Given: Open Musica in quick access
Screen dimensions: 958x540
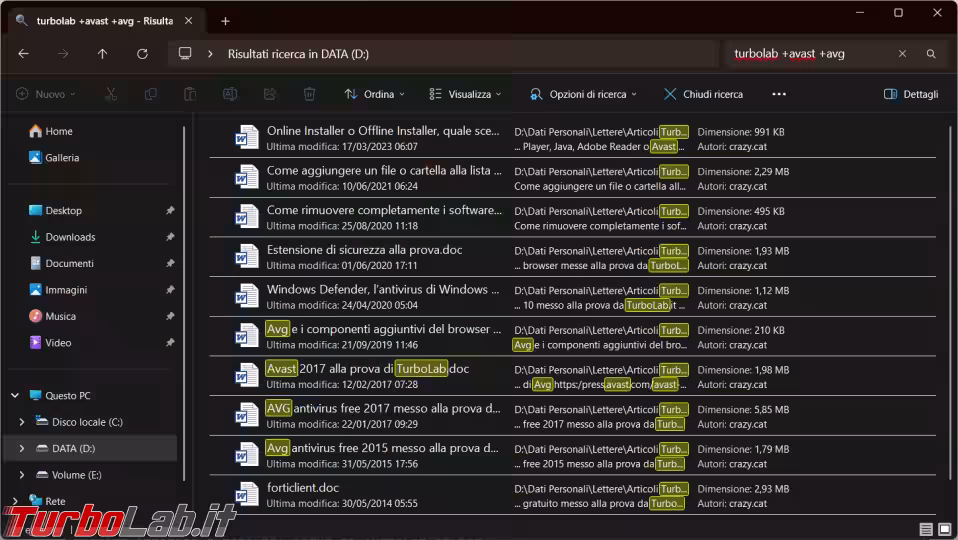Looking at the screenshot, I should coord(53,316).
